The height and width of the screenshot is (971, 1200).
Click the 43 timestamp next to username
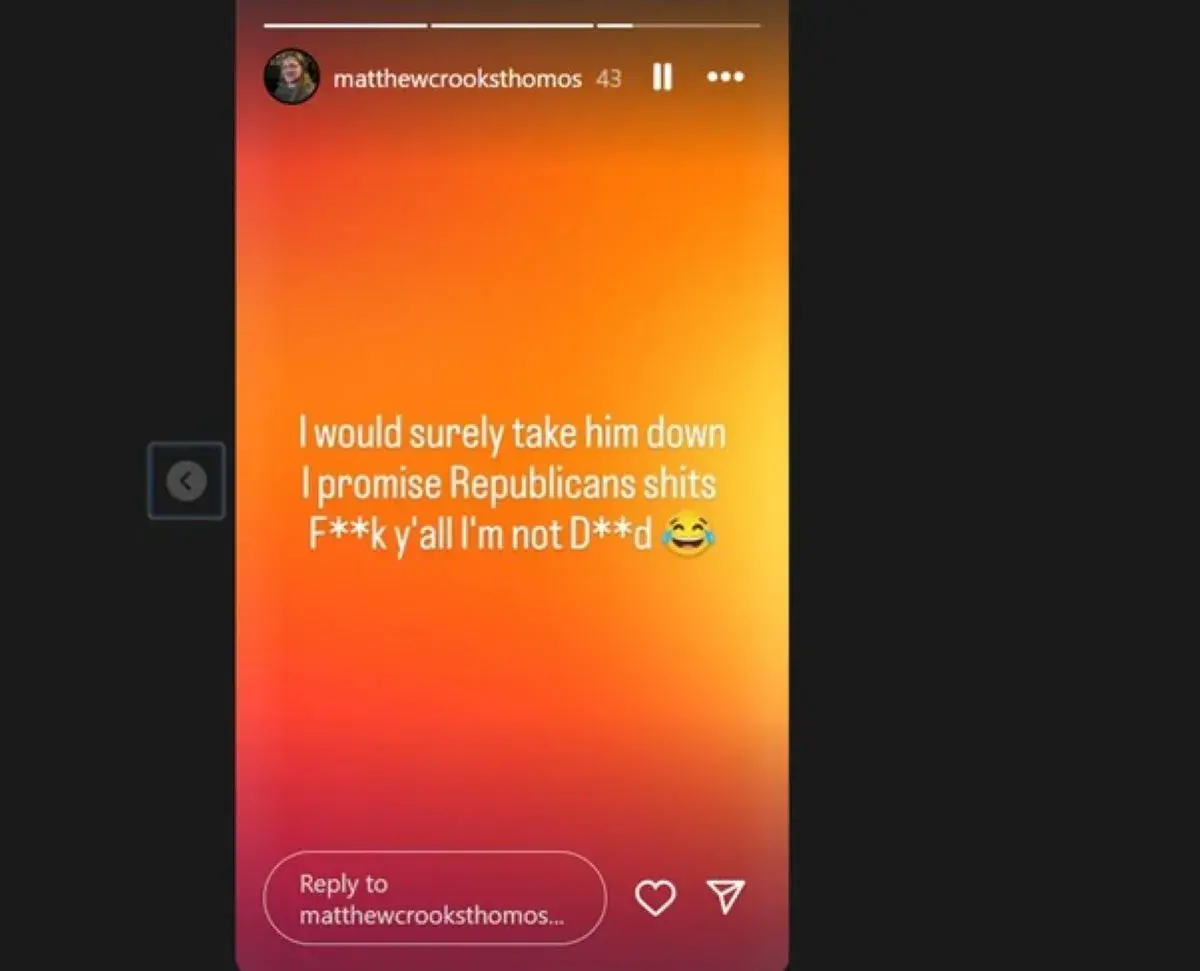[608, 79]
